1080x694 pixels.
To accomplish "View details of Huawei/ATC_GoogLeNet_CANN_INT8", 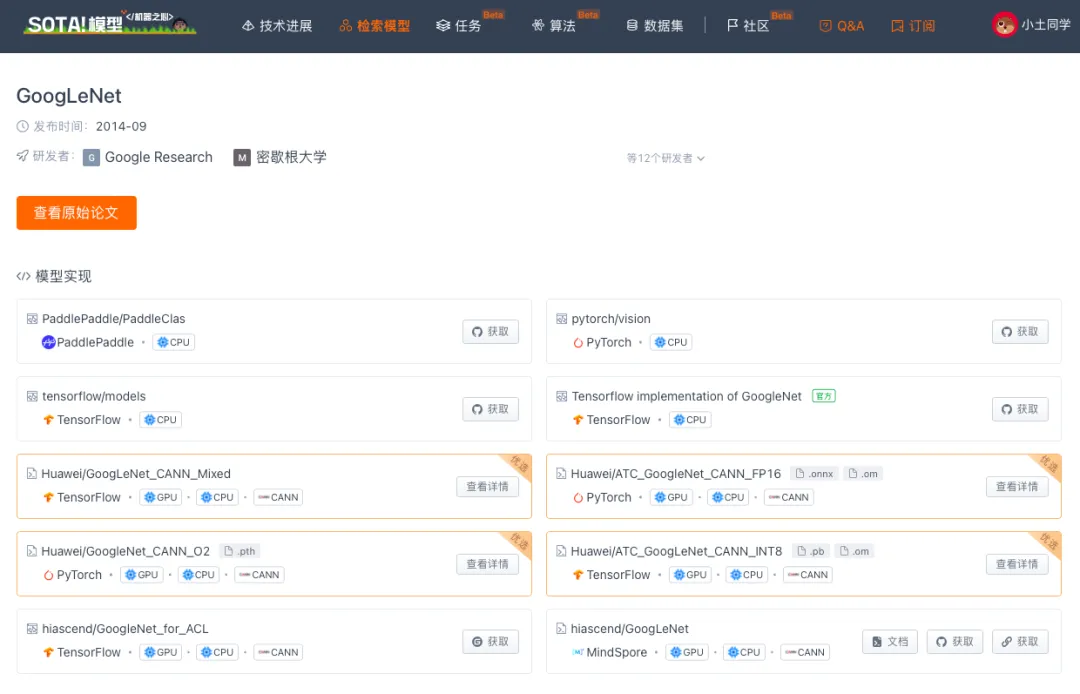I will [x=1017, y=564].
